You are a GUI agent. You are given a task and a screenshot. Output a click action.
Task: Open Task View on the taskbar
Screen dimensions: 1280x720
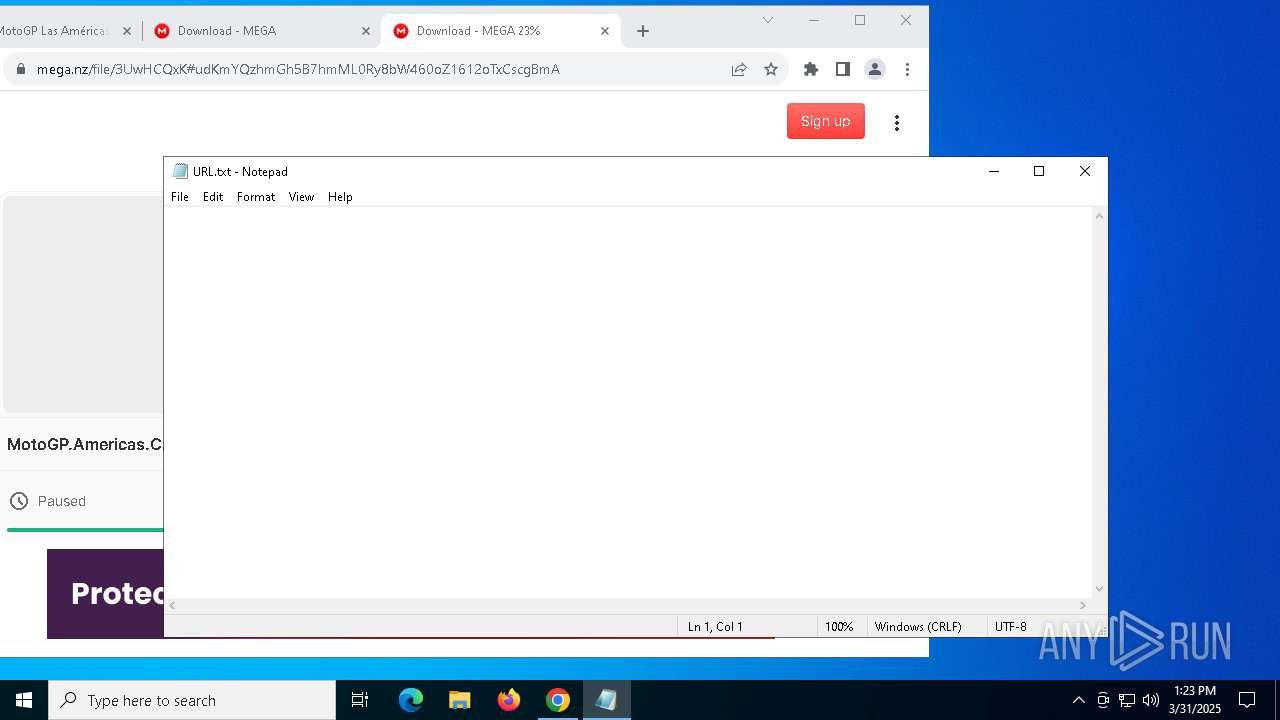pyautogui.click(x=360, y=700)
